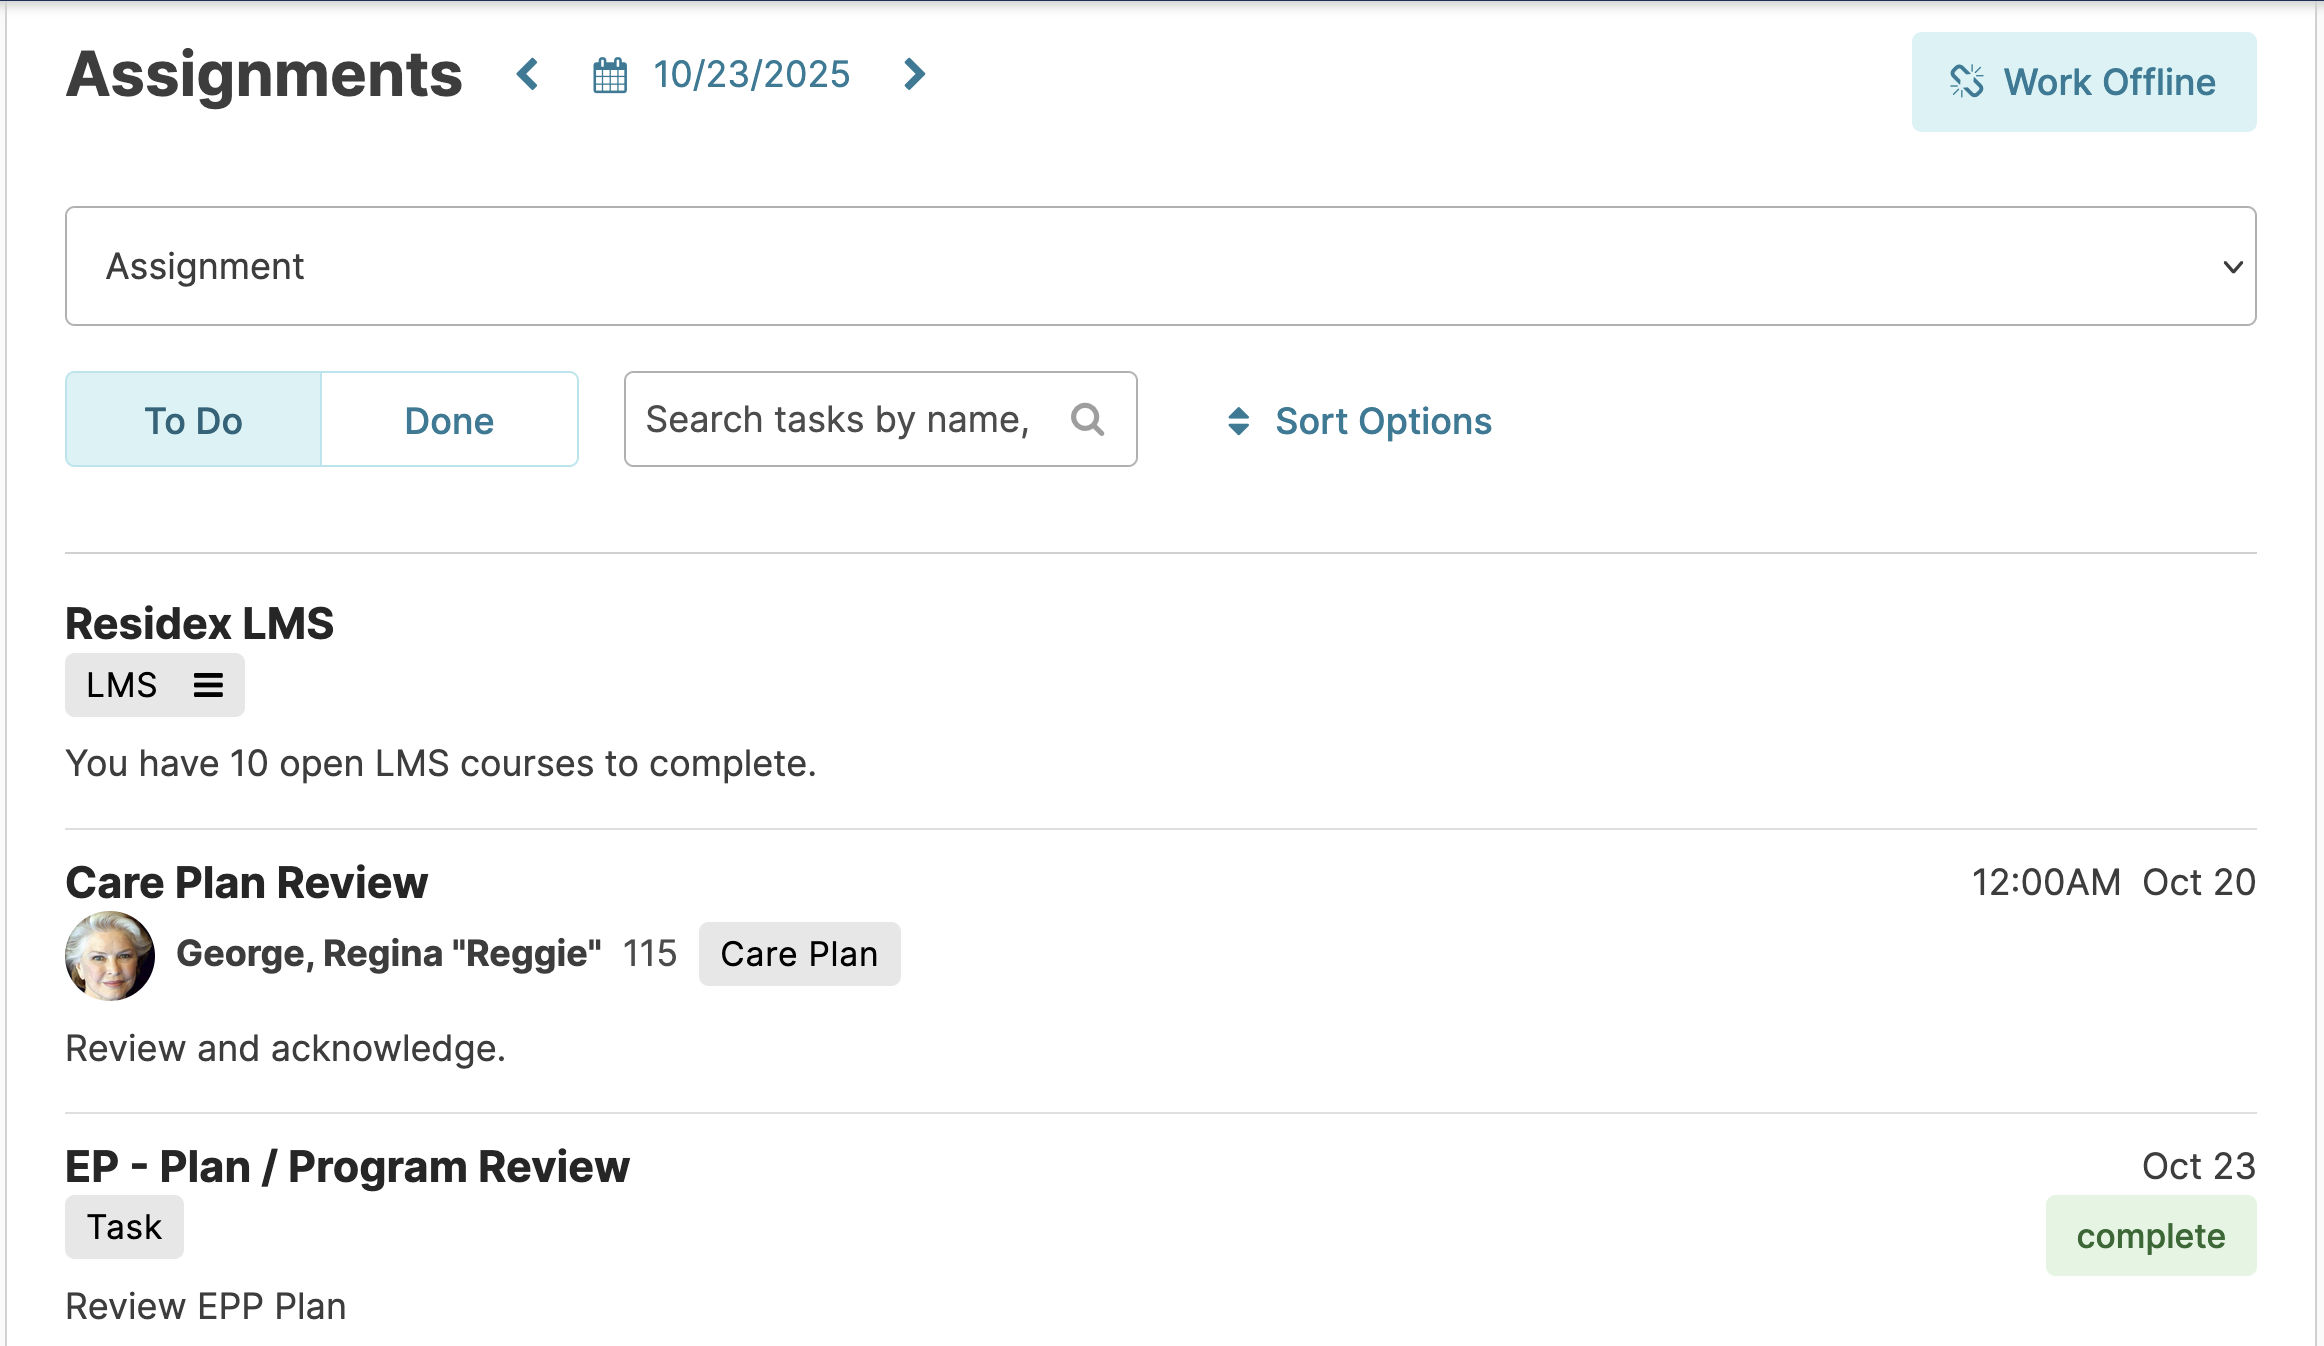Image resolution: width=2324 pixels, height=1346 pixels.
Task: Click the Task tag label
Action: [x=124, y=1227]
